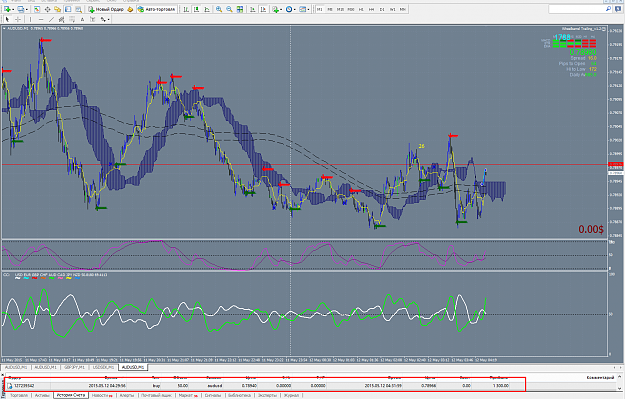Toggle the Terminal panel icon
This screenshot has width=625, height=399.
[x=68, y=9]
